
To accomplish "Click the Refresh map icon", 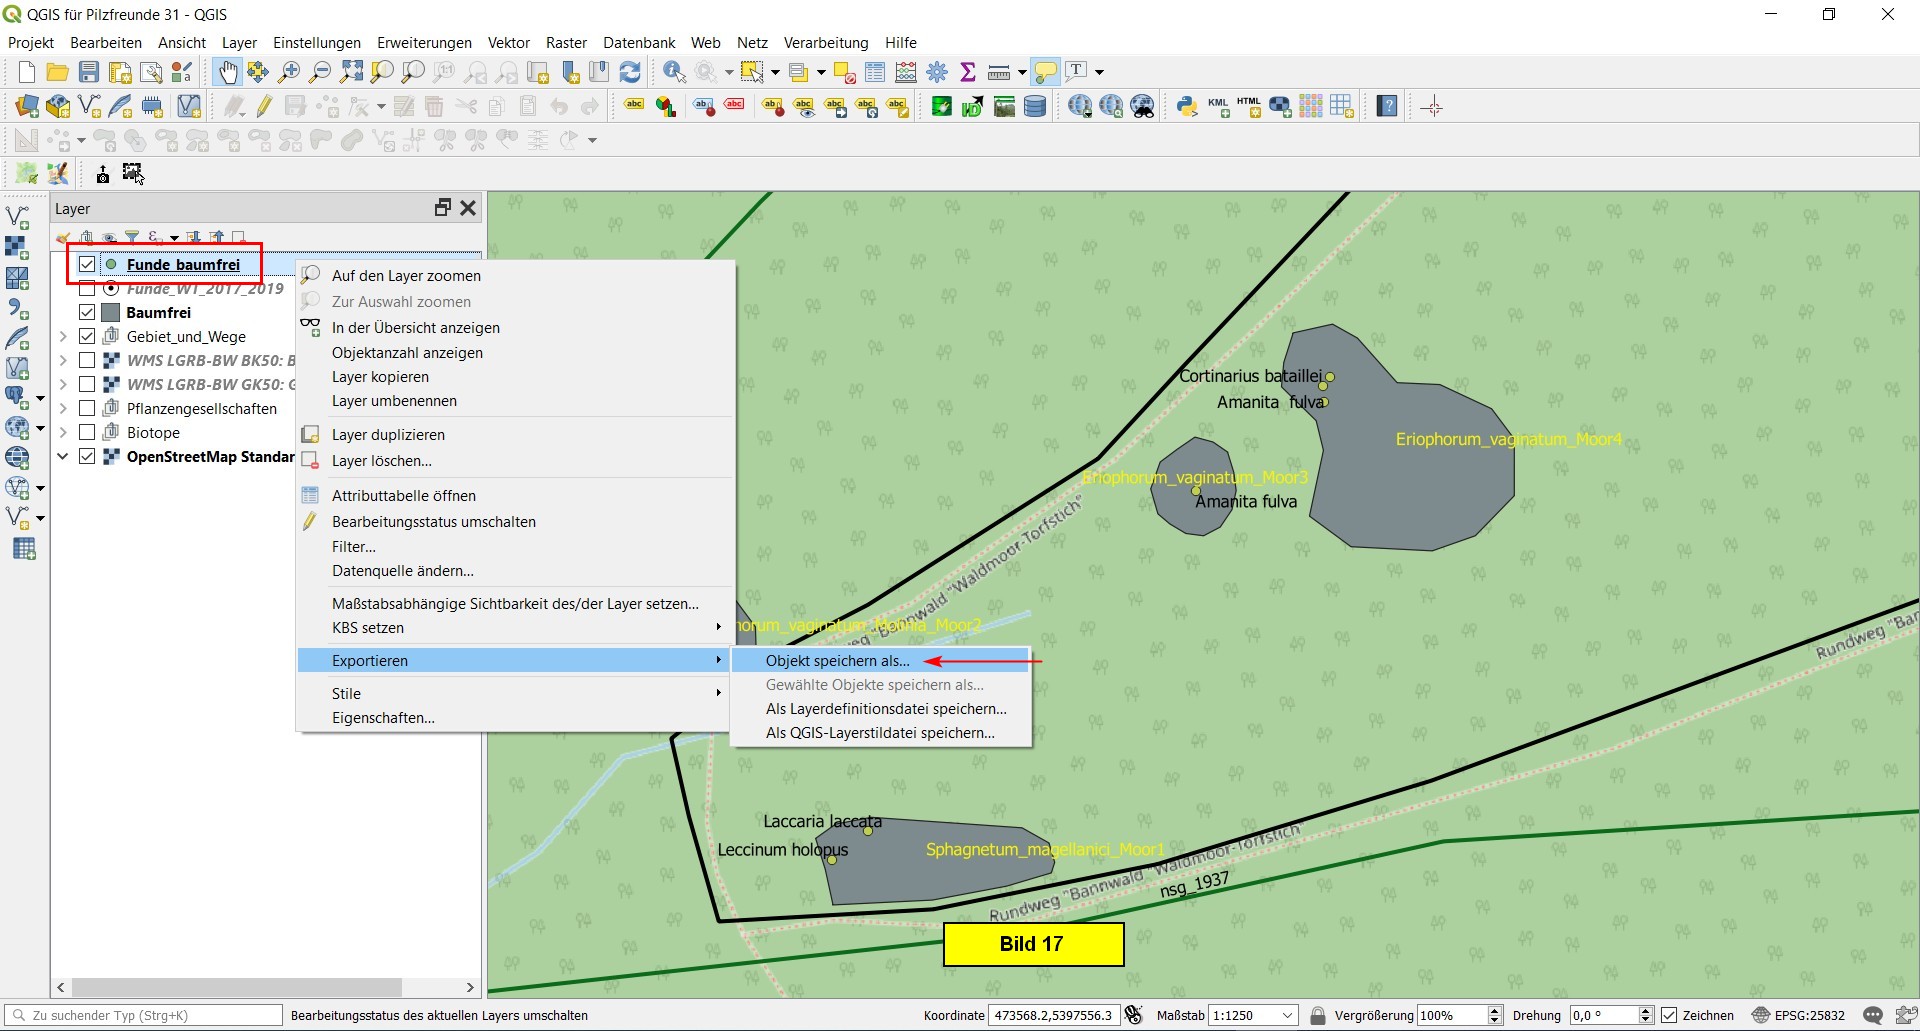I will 630,72.
